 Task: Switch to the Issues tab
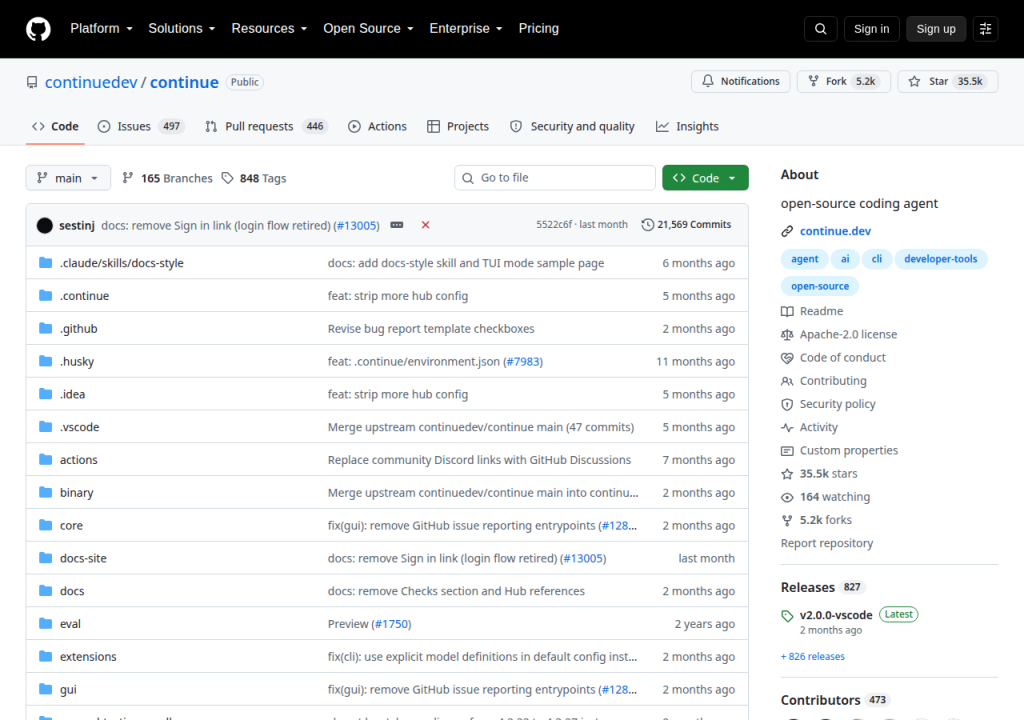141,126
